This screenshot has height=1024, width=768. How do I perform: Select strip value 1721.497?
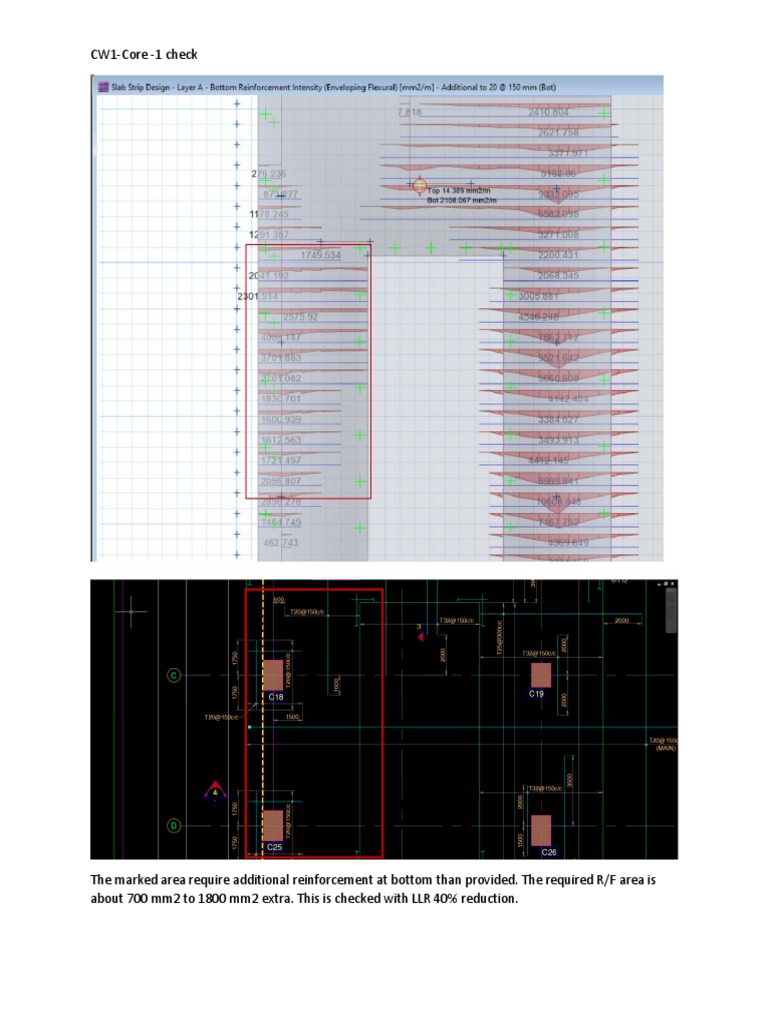click(x=281, y=460)
